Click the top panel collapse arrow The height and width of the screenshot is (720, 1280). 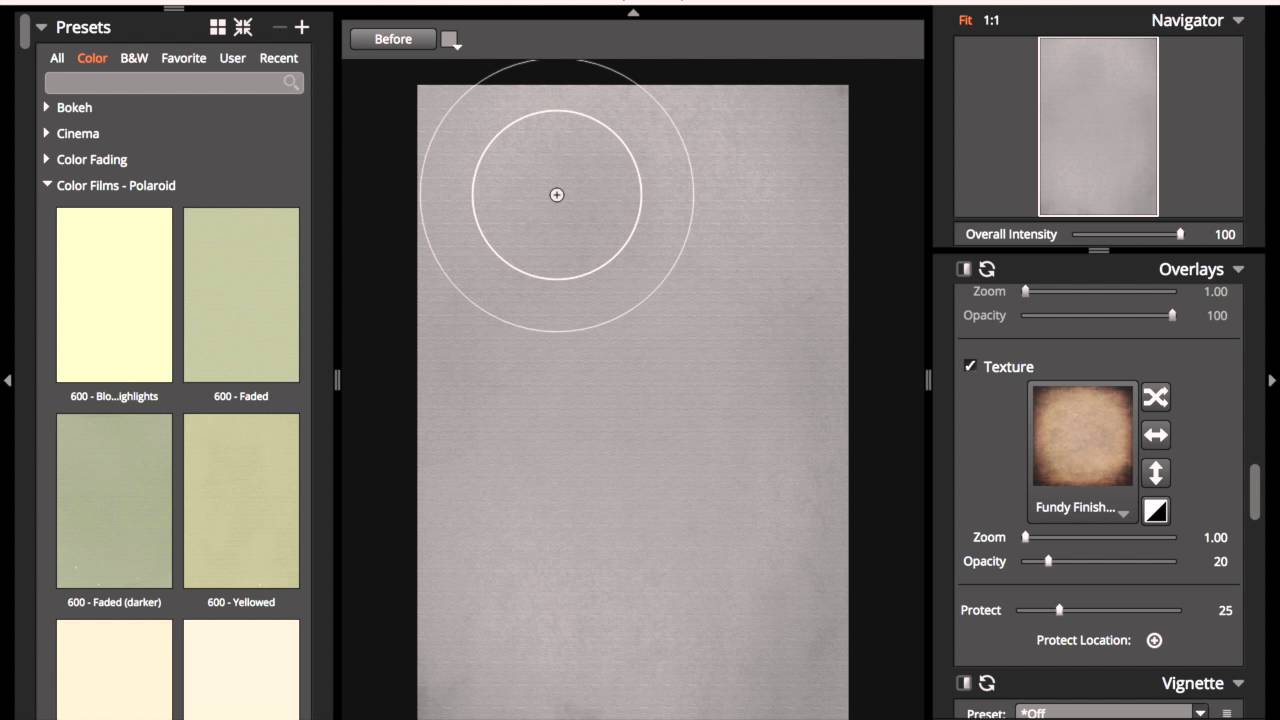click(632, 12)
